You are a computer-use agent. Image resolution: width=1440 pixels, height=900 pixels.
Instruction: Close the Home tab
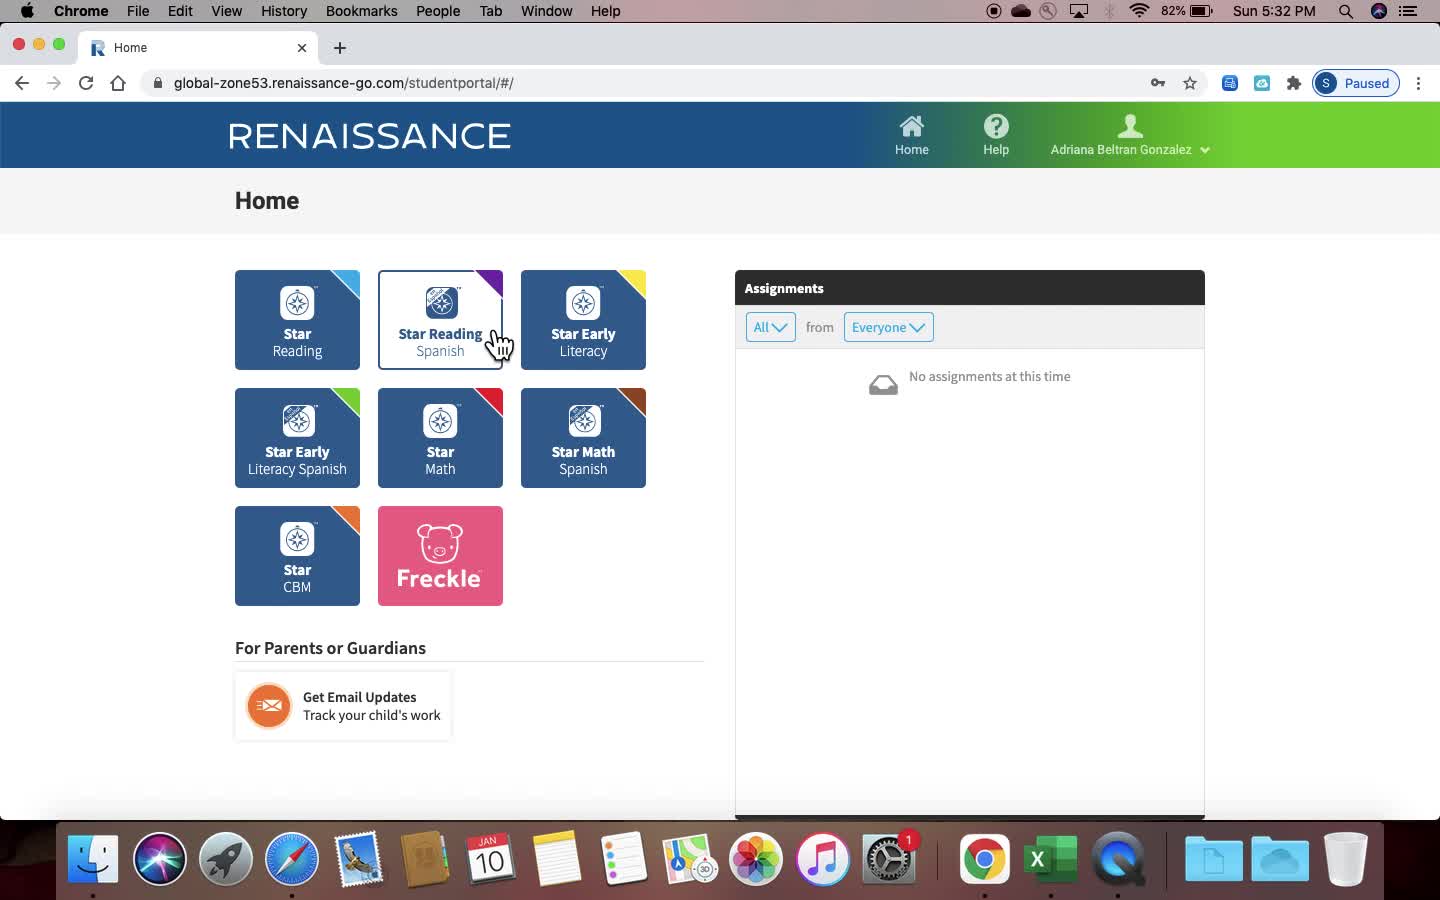pos(302,48)
